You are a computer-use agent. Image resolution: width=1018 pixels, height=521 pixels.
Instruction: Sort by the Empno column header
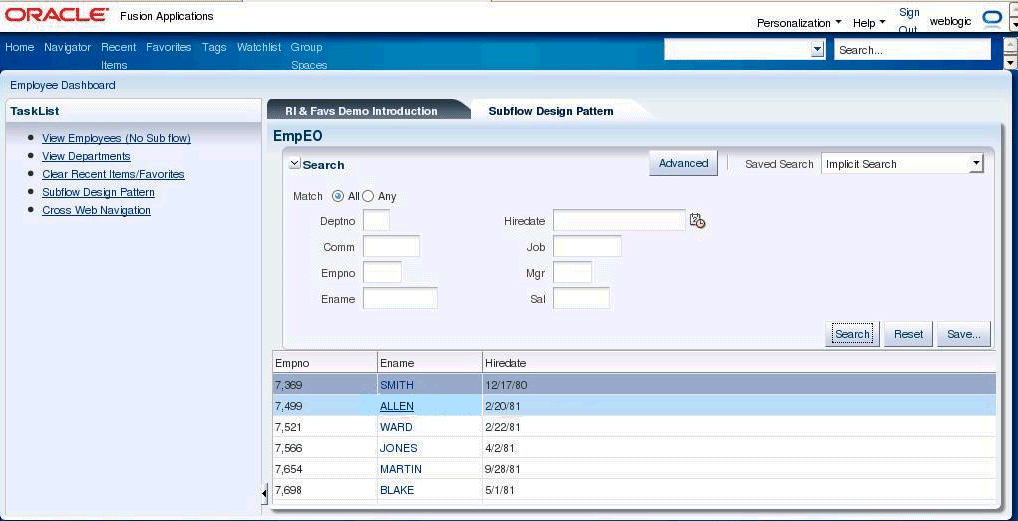325,363
